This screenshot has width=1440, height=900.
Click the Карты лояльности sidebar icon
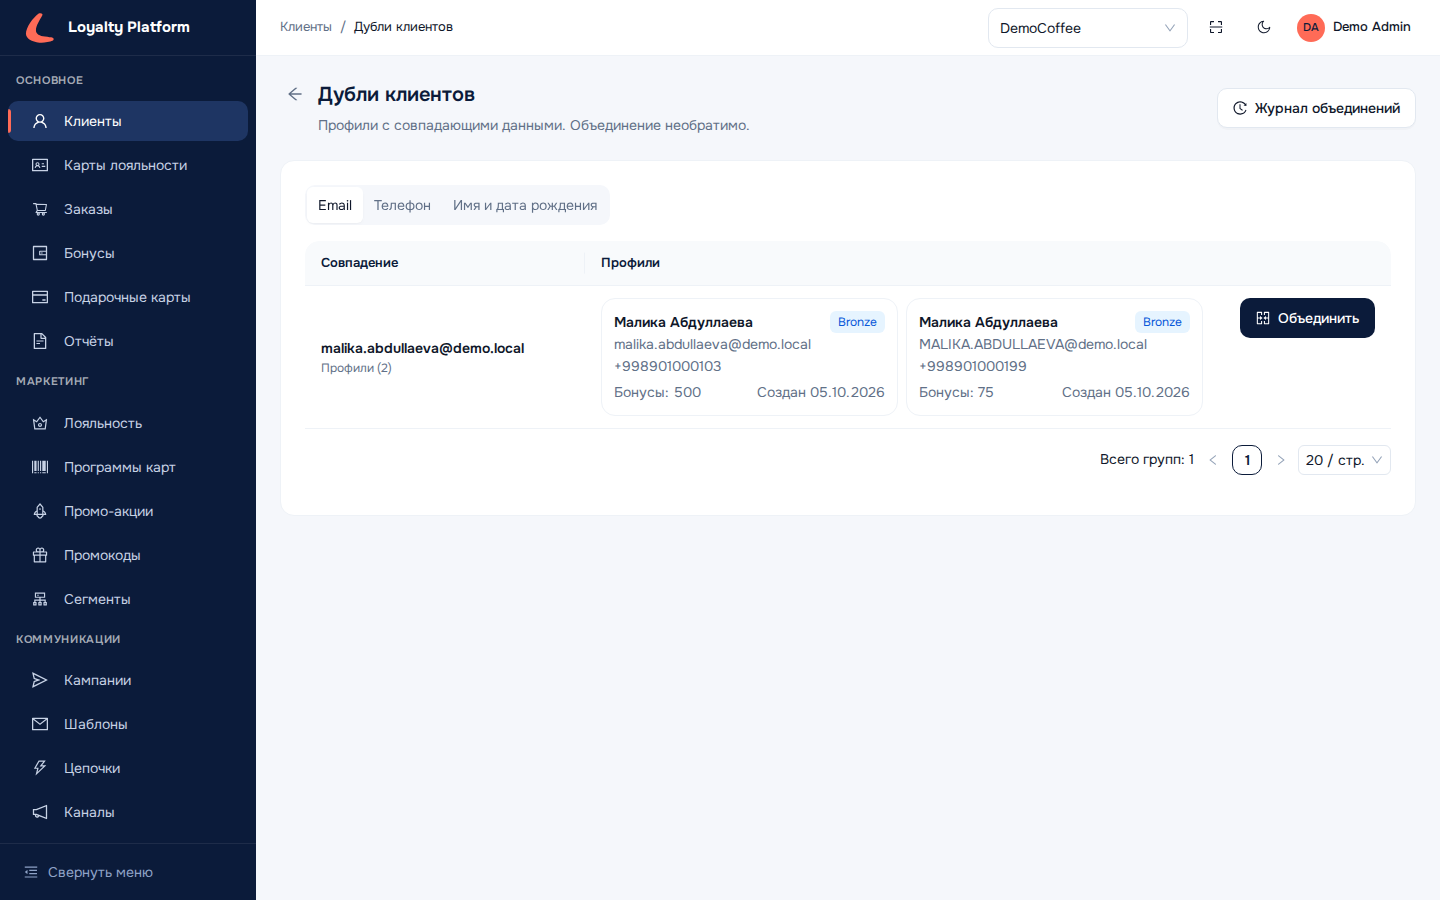[x=40, y=165]
